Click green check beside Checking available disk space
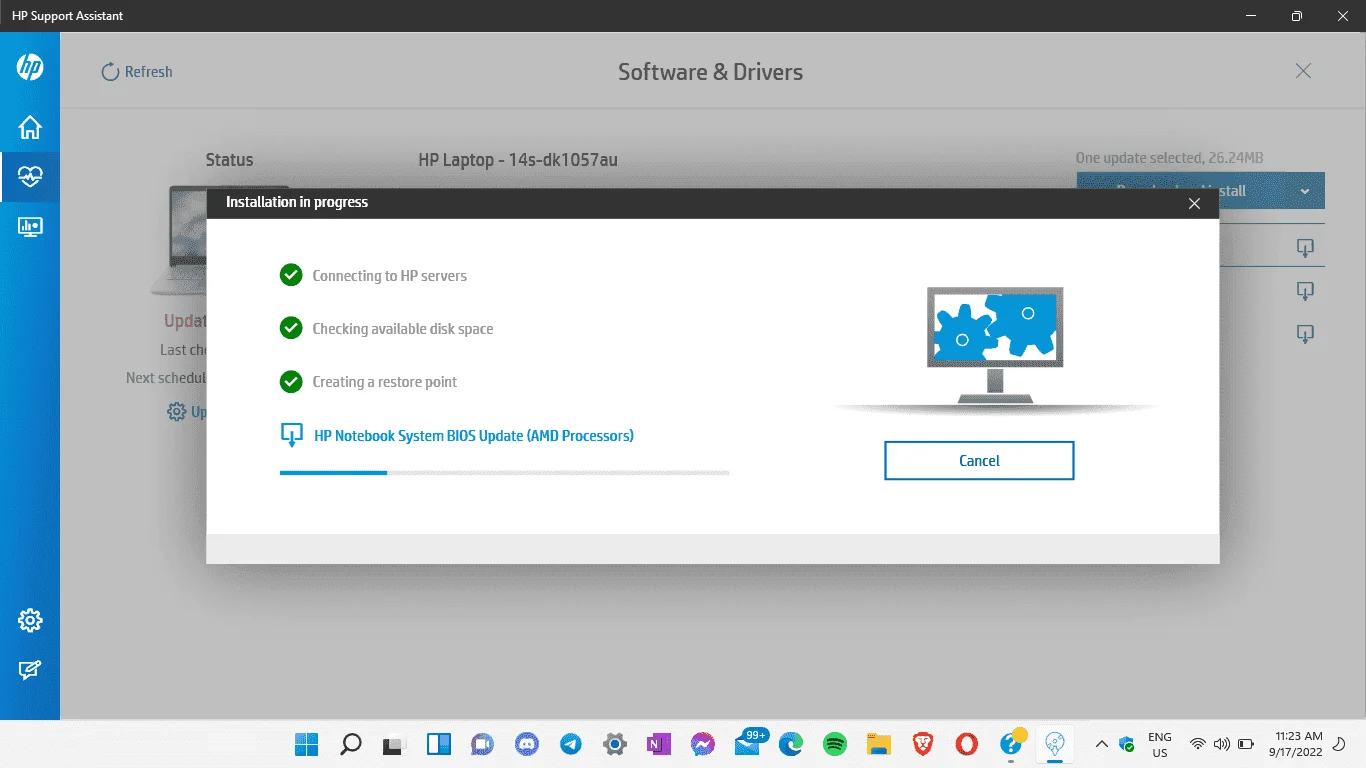Image resolution: width=1366 pixels, height=768 pixels. click(x=291, y=328)
